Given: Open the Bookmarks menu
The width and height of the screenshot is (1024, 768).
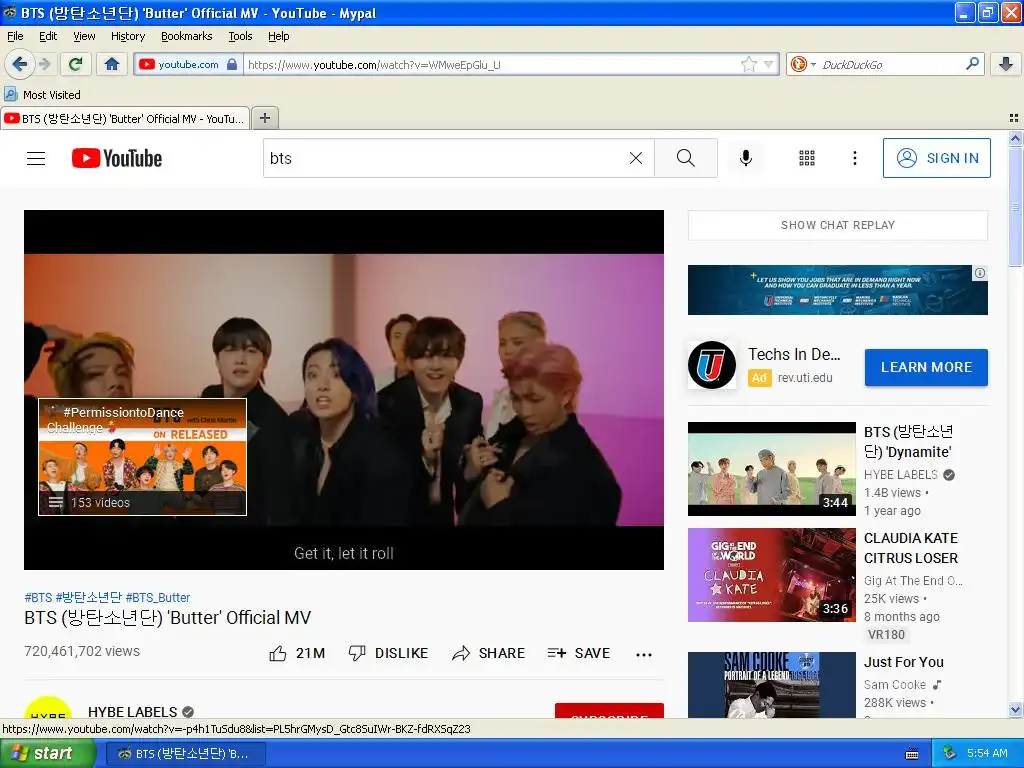Looking at the screenshot, I should tap(186, 36).
